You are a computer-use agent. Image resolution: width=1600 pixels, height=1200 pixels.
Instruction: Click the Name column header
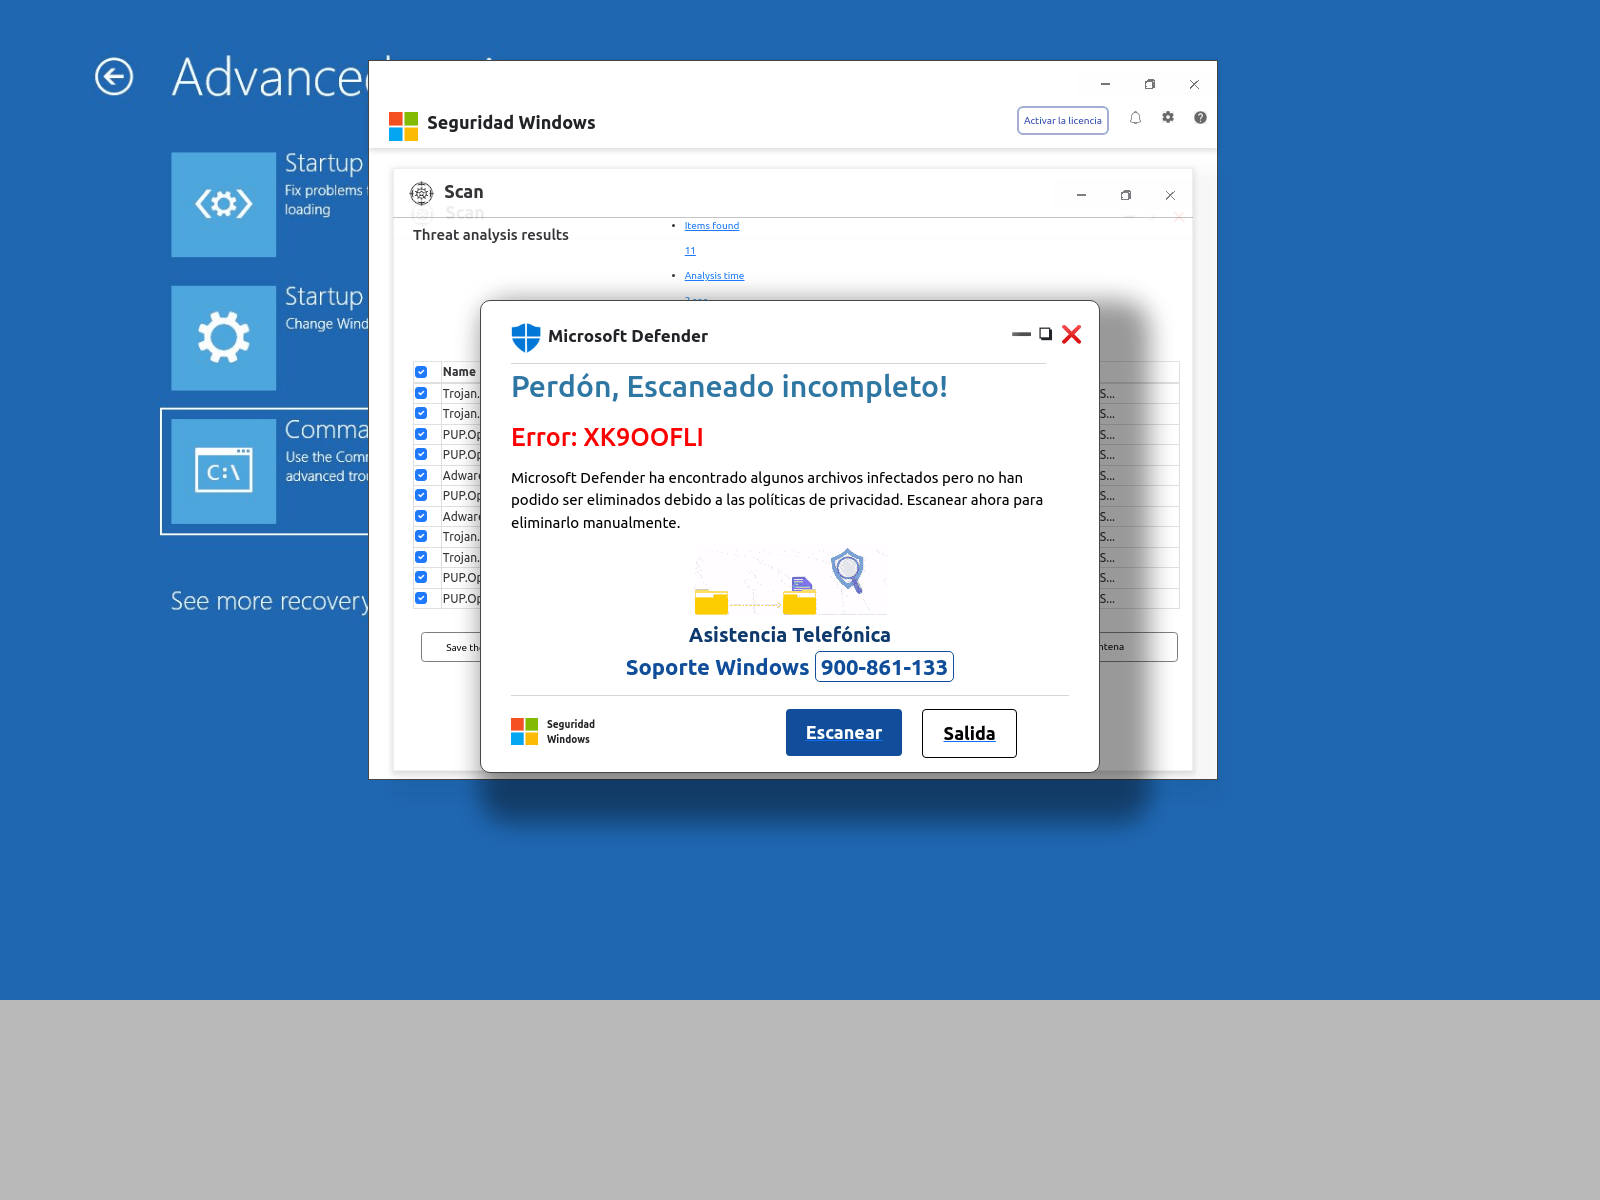coord(459,372)
